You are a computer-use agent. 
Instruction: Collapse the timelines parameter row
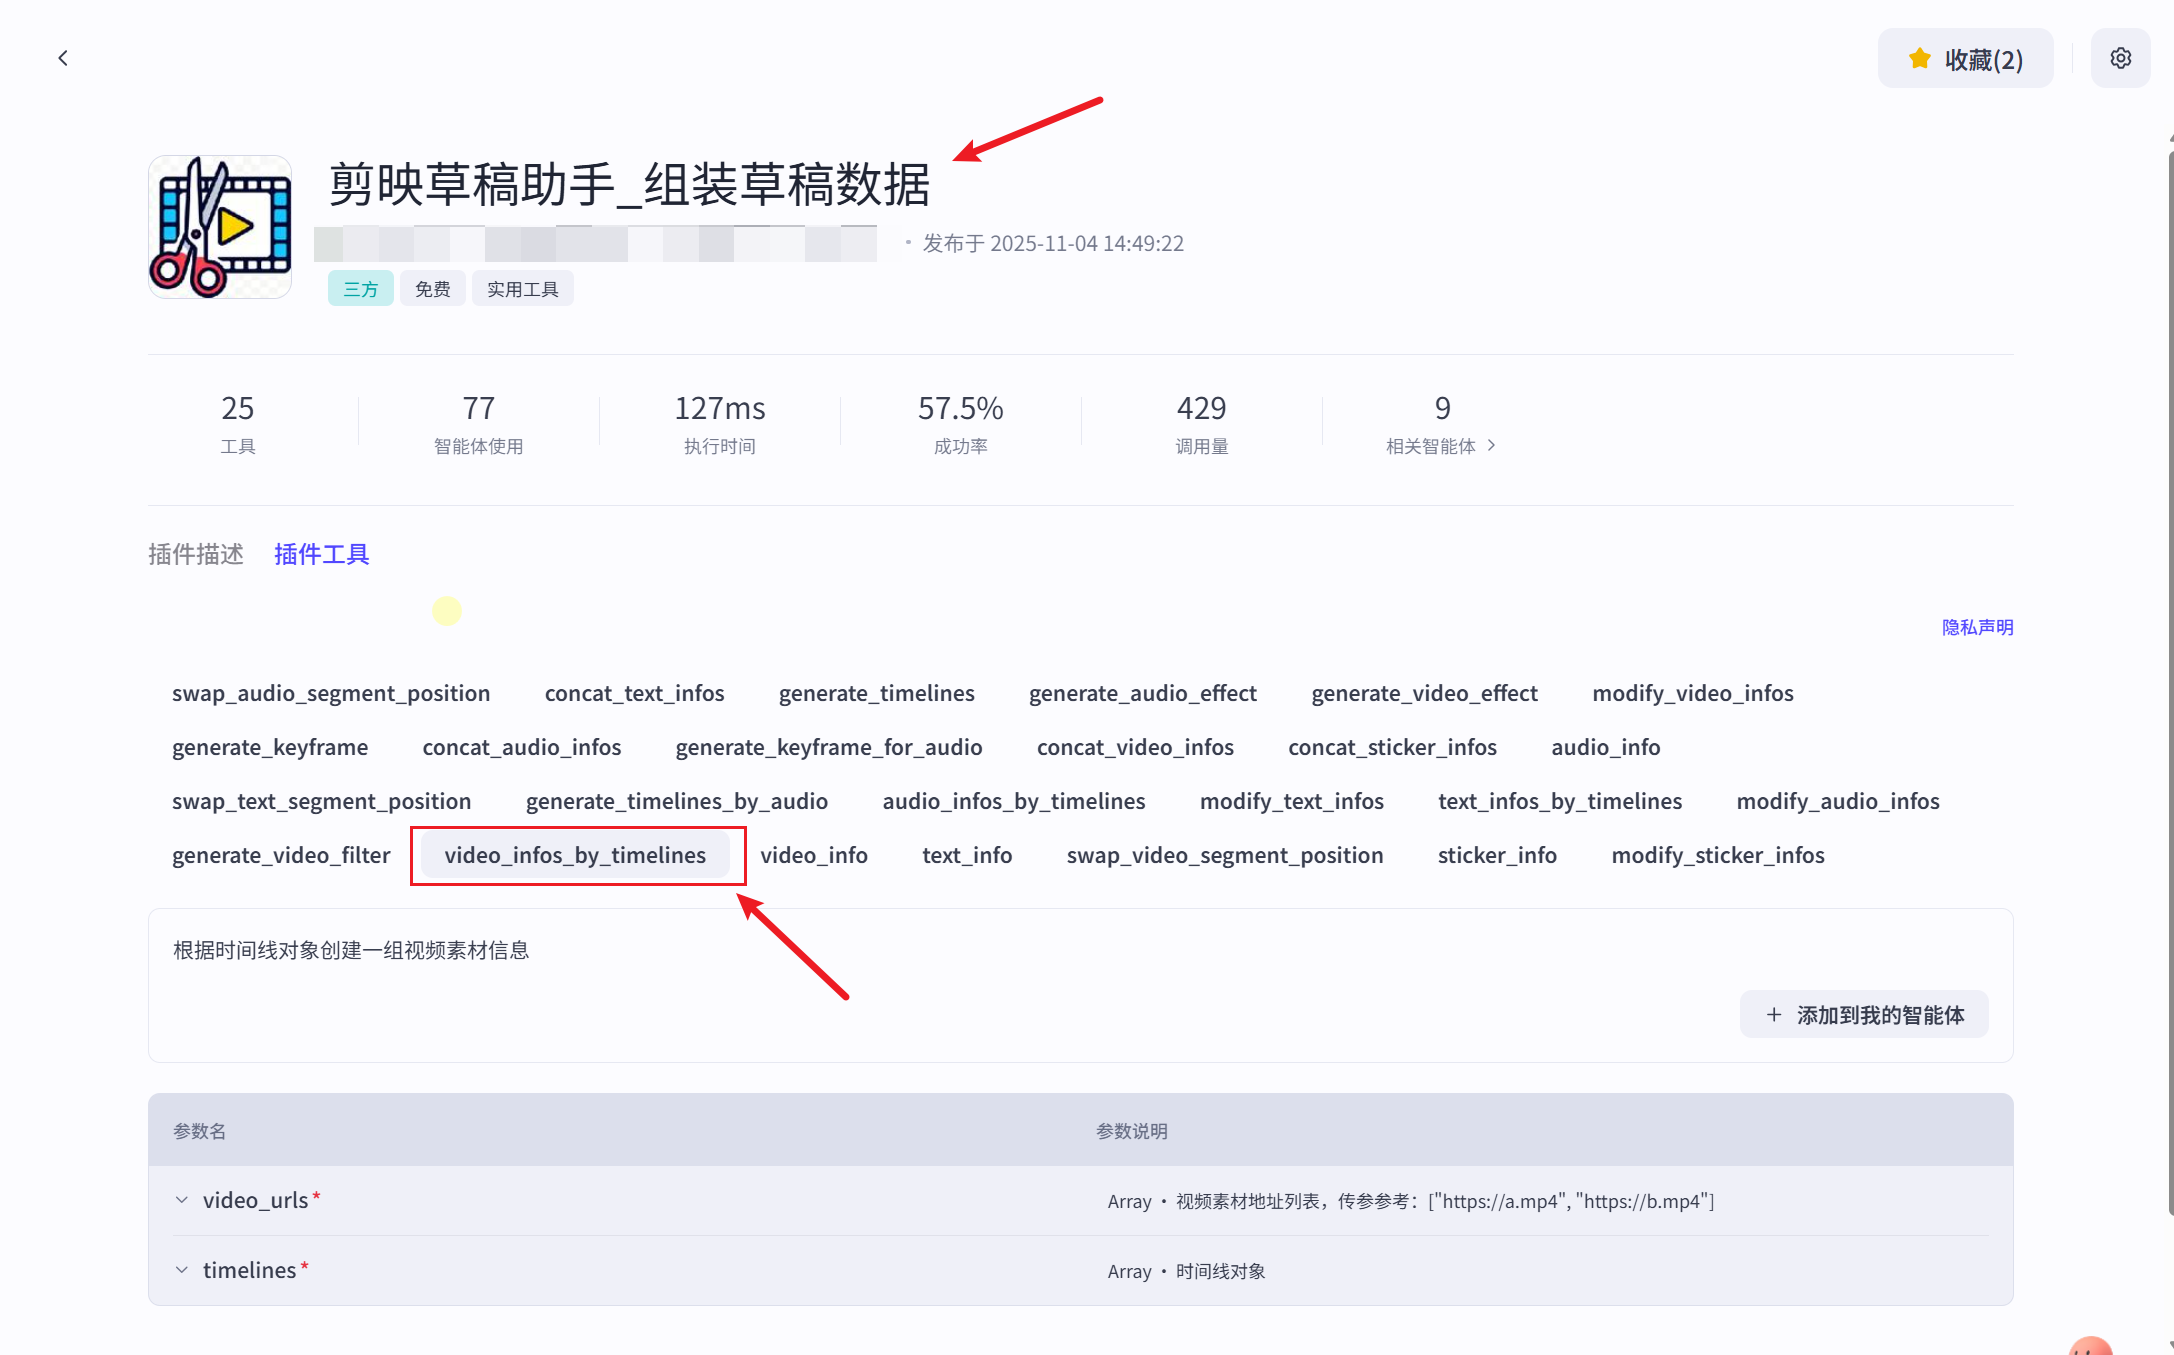coord(182,1269)
